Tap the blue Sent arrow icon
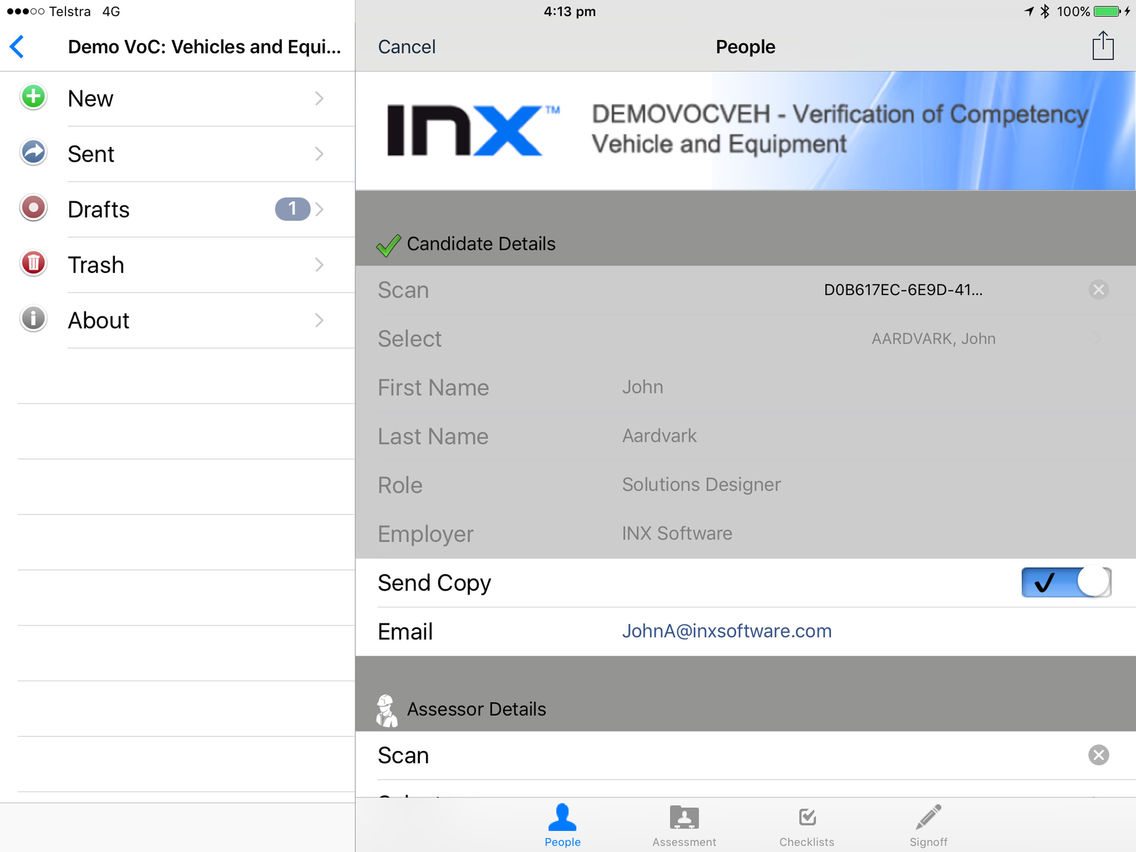Screen dimensions: 1136x852 pyautogui.click(x=33, y=153)
